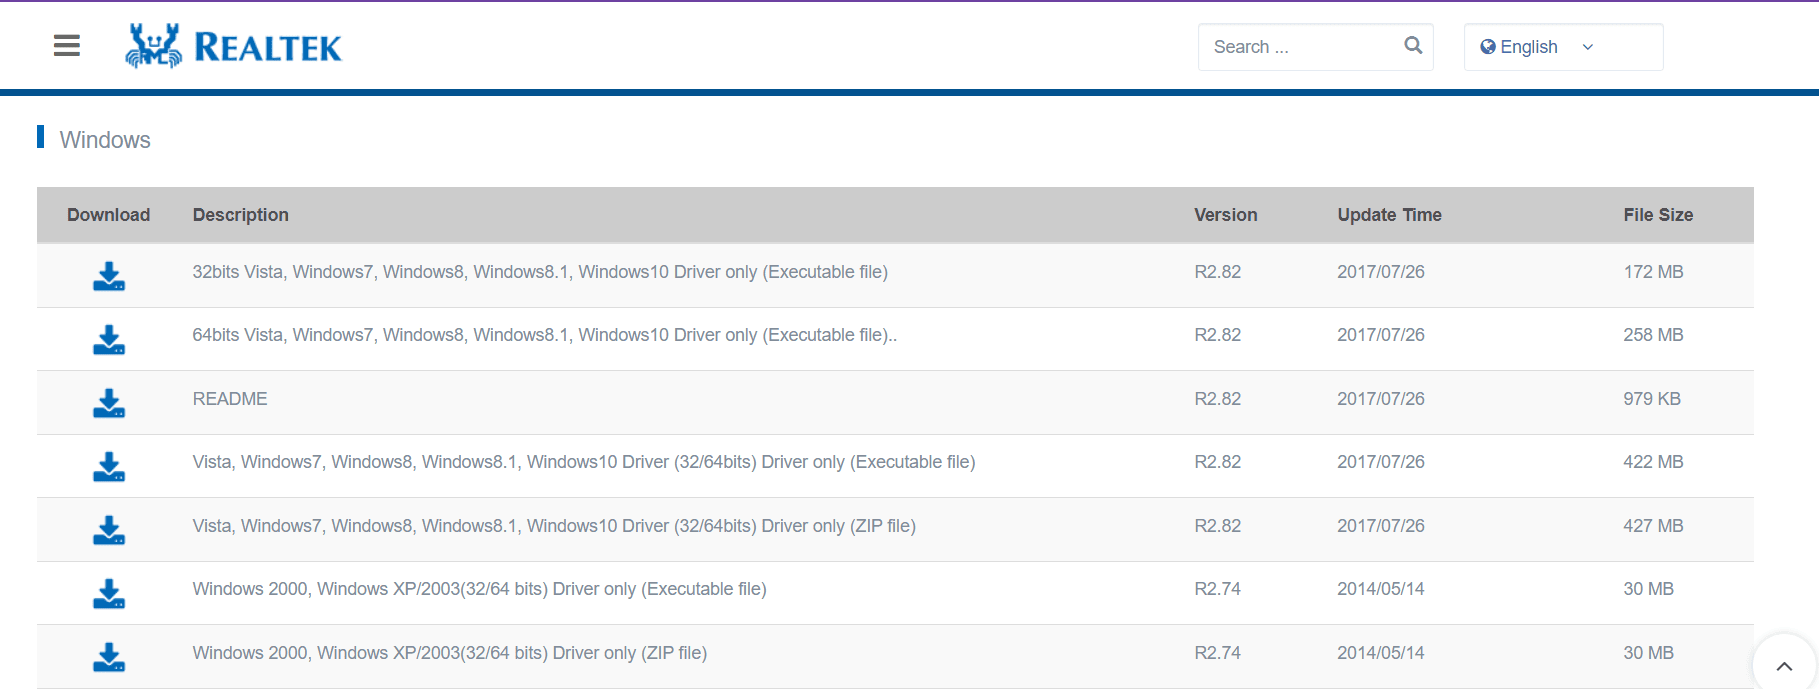Open the hamburger navigation menu
Viewport: 1819px width, 689px height.
click(67, 46)
